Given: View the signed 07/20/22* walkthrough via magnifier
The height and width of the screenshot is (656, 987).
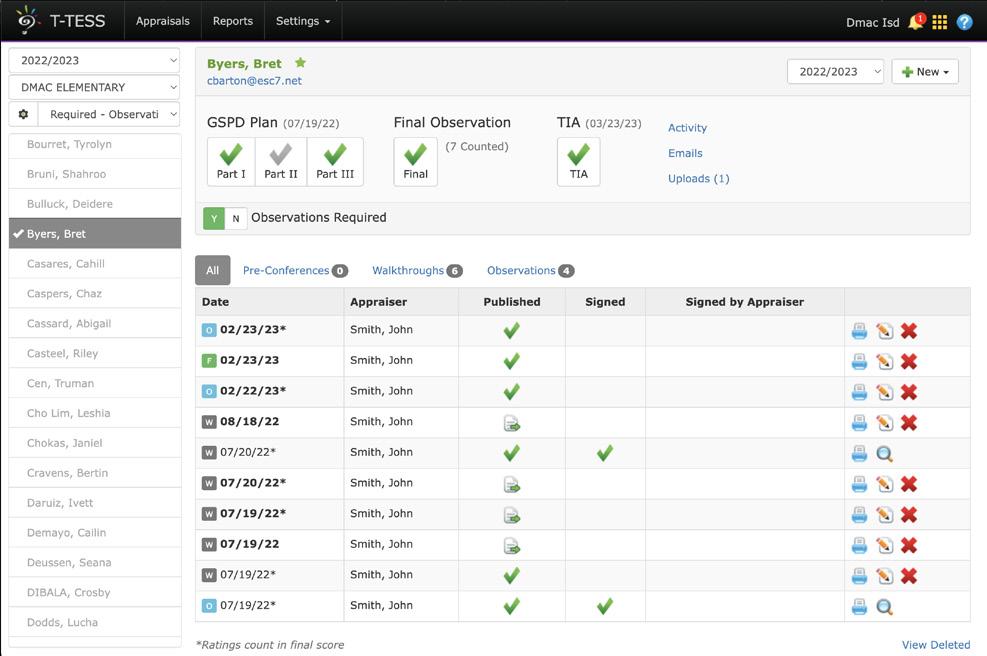Looking at the screenshot, I should tap(884, 454).
